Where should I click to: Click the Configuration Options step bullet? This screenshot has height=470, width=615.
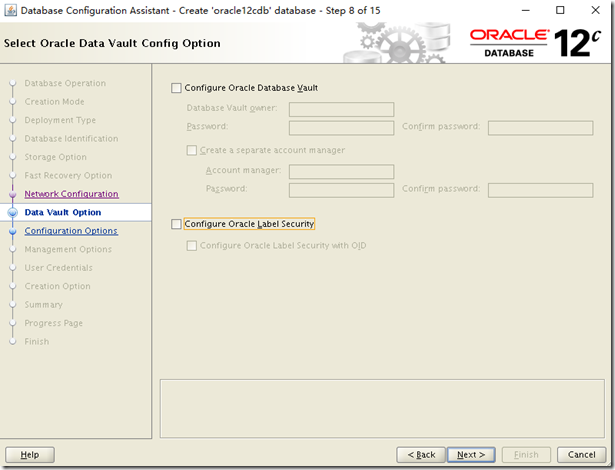pos(13,231)
